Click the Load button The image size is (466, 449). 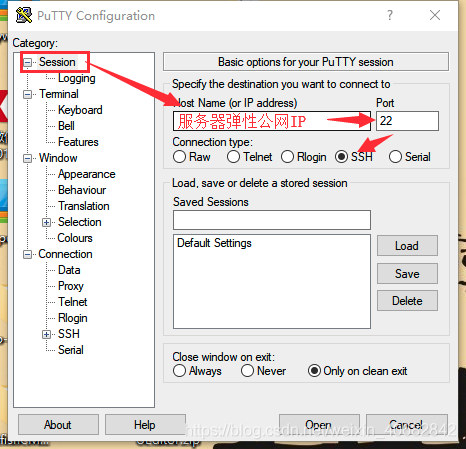click(x=407, y=246)
